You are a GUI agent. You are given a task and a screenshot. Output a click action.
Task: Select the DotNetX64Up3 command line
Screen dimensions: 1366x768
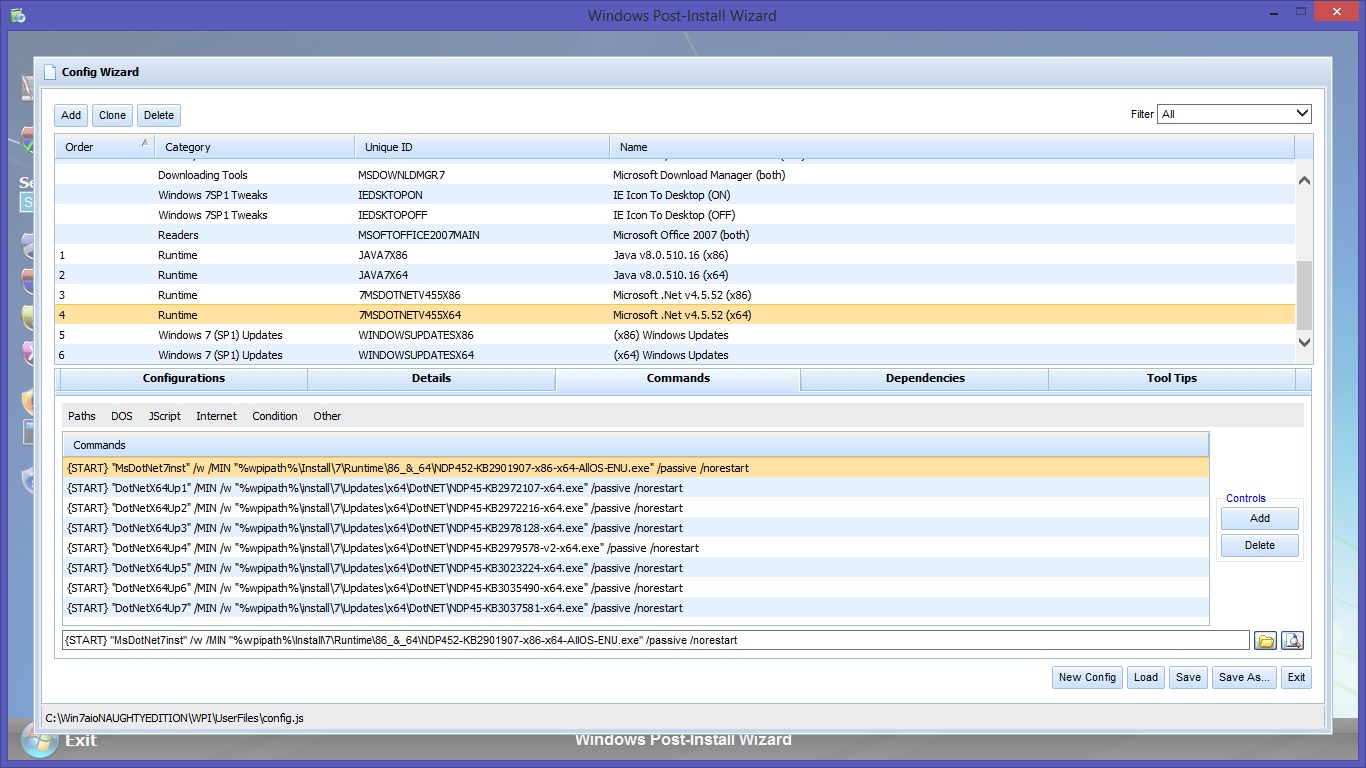[636, 528]
